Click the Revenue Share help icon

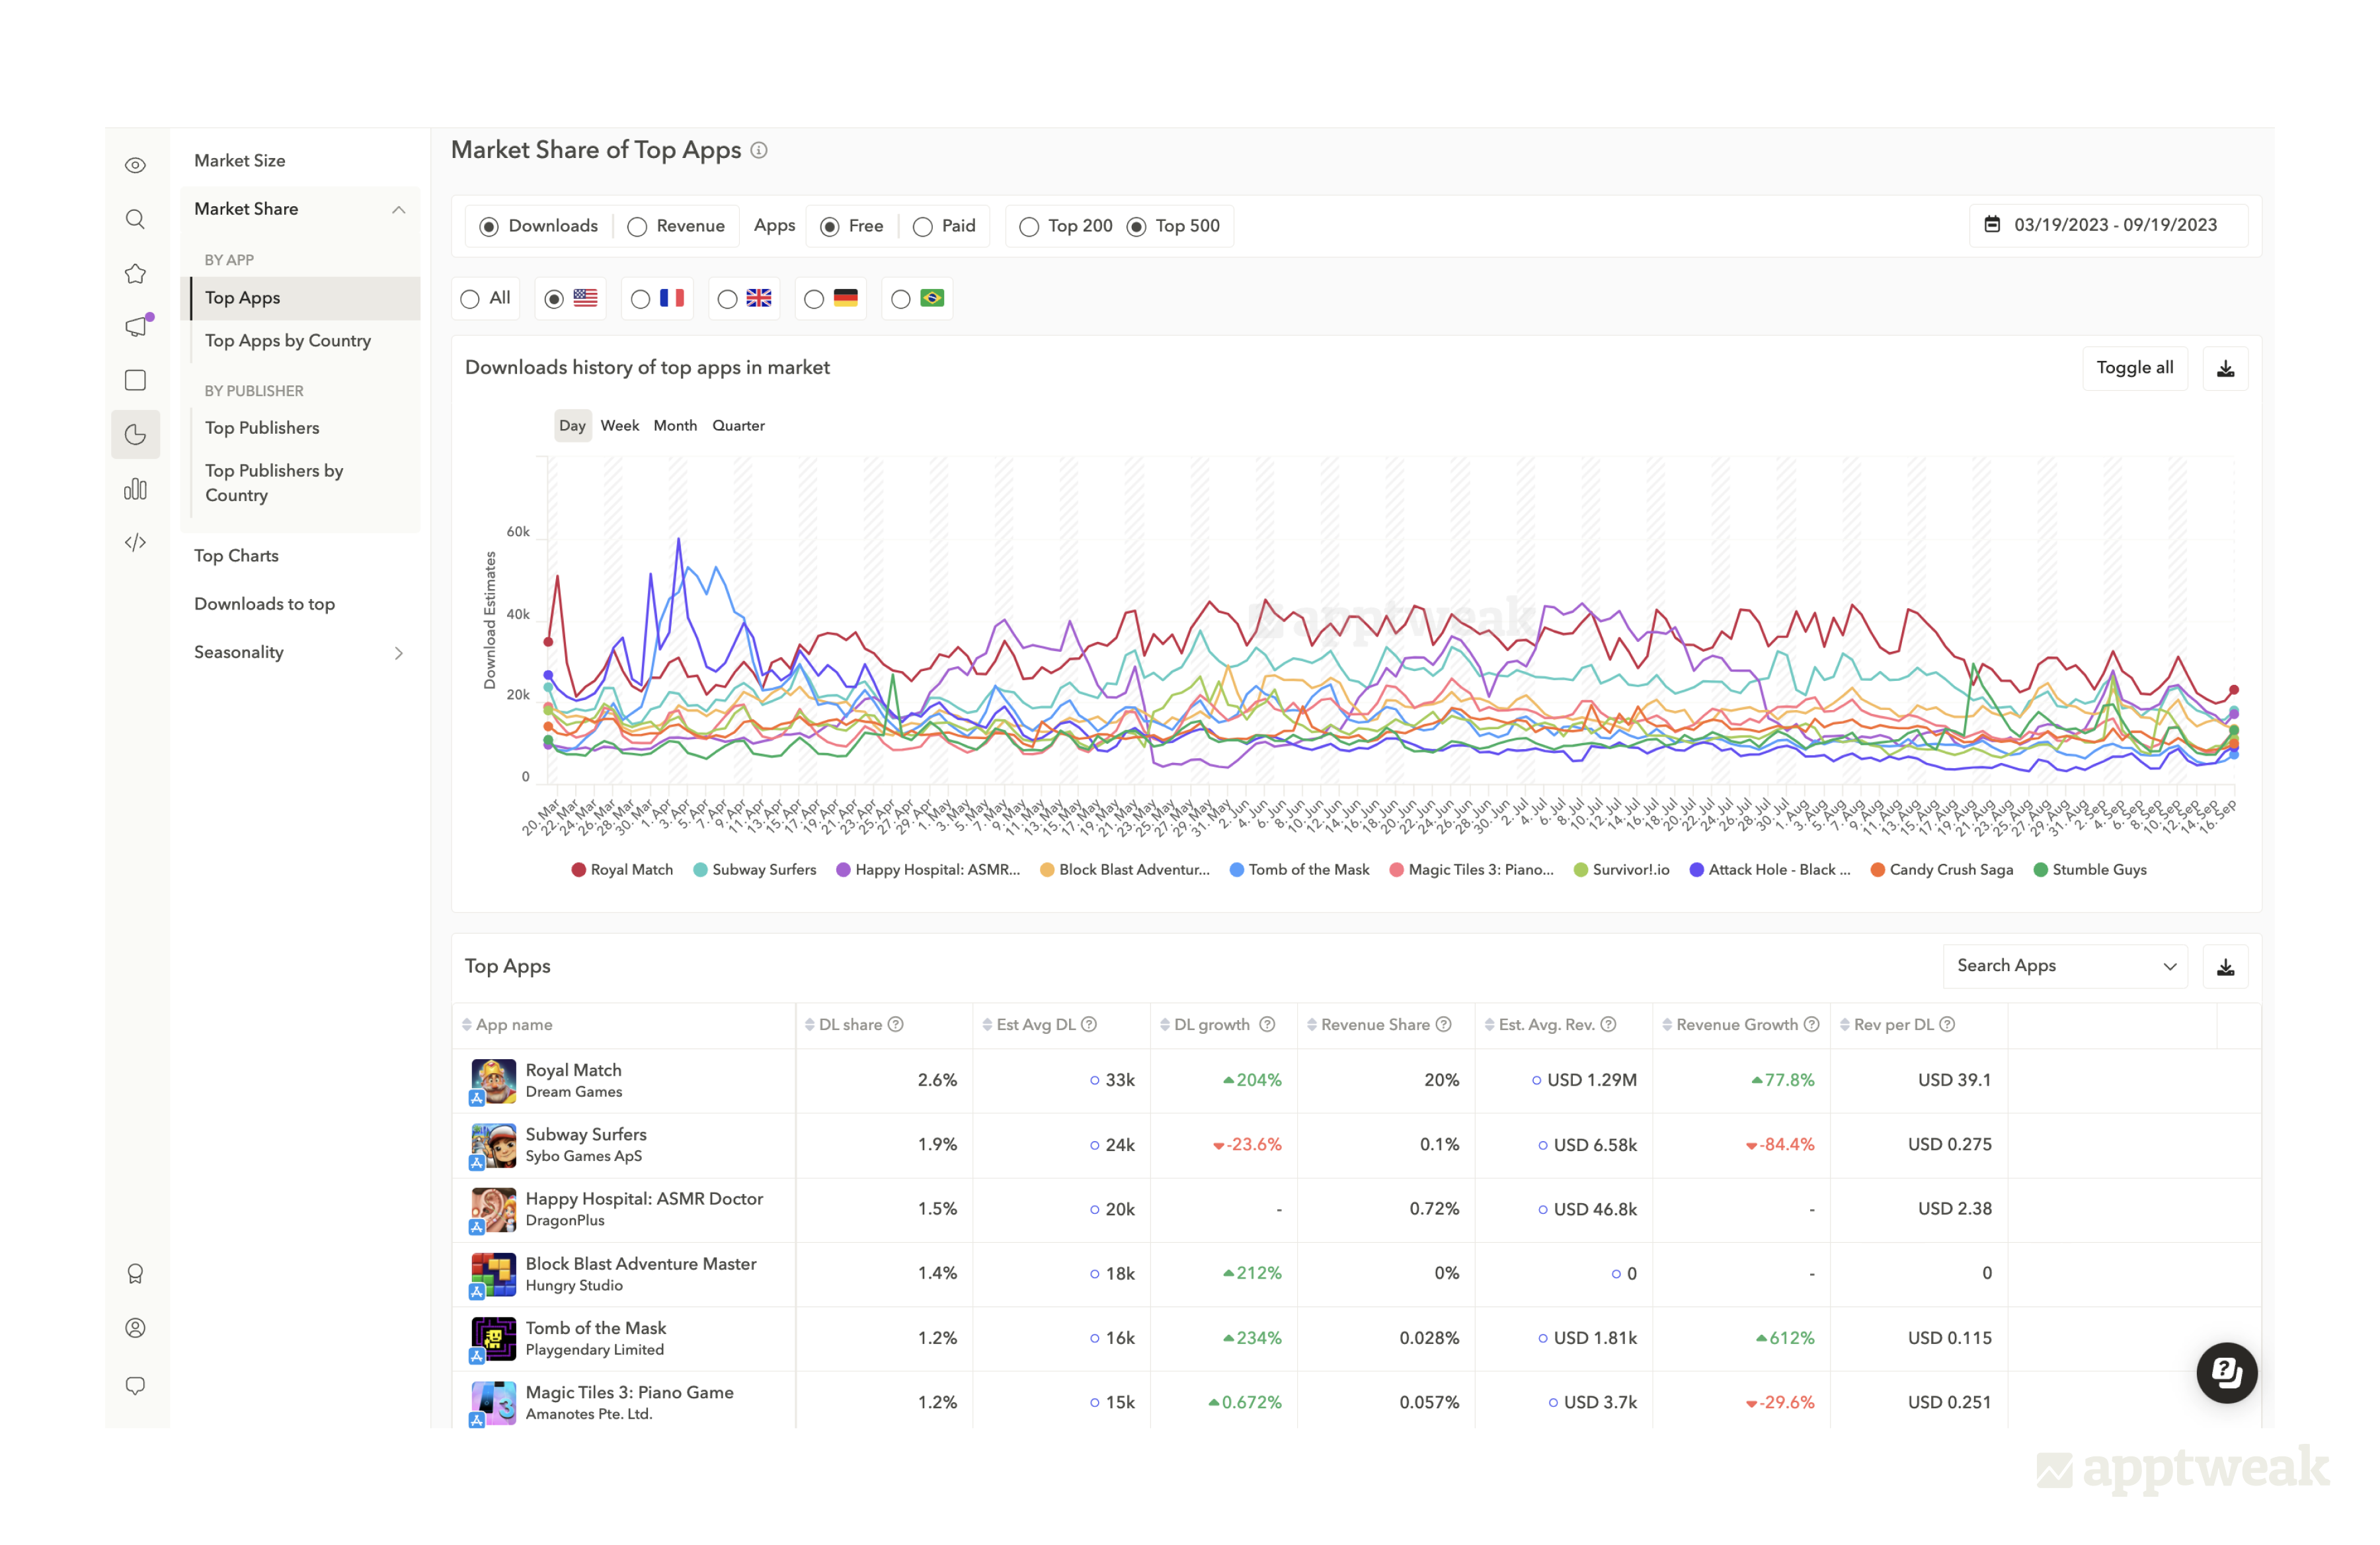(1443, 1024)
